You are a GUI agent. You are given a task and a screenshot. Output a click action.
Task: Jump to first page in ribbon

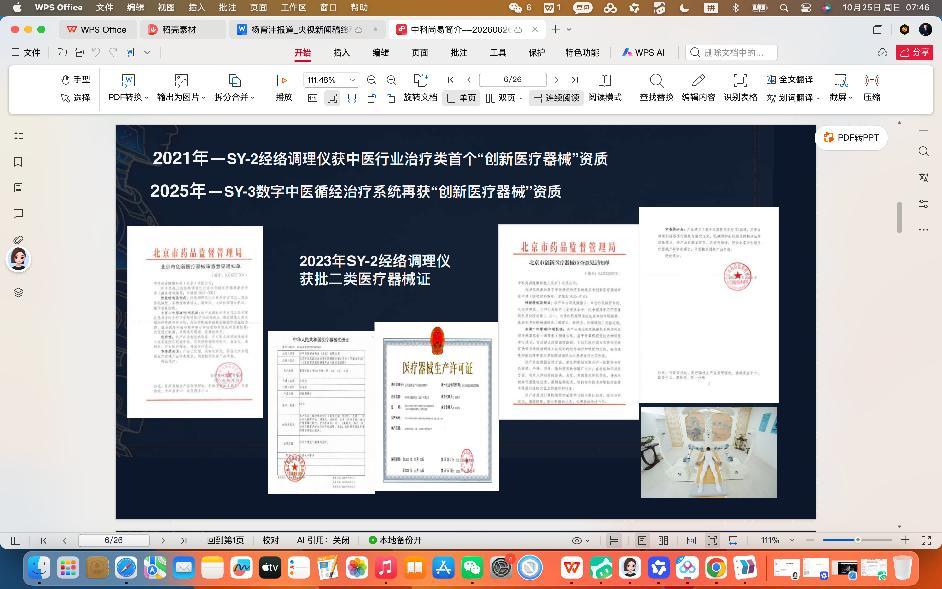[x=451, y=79]
